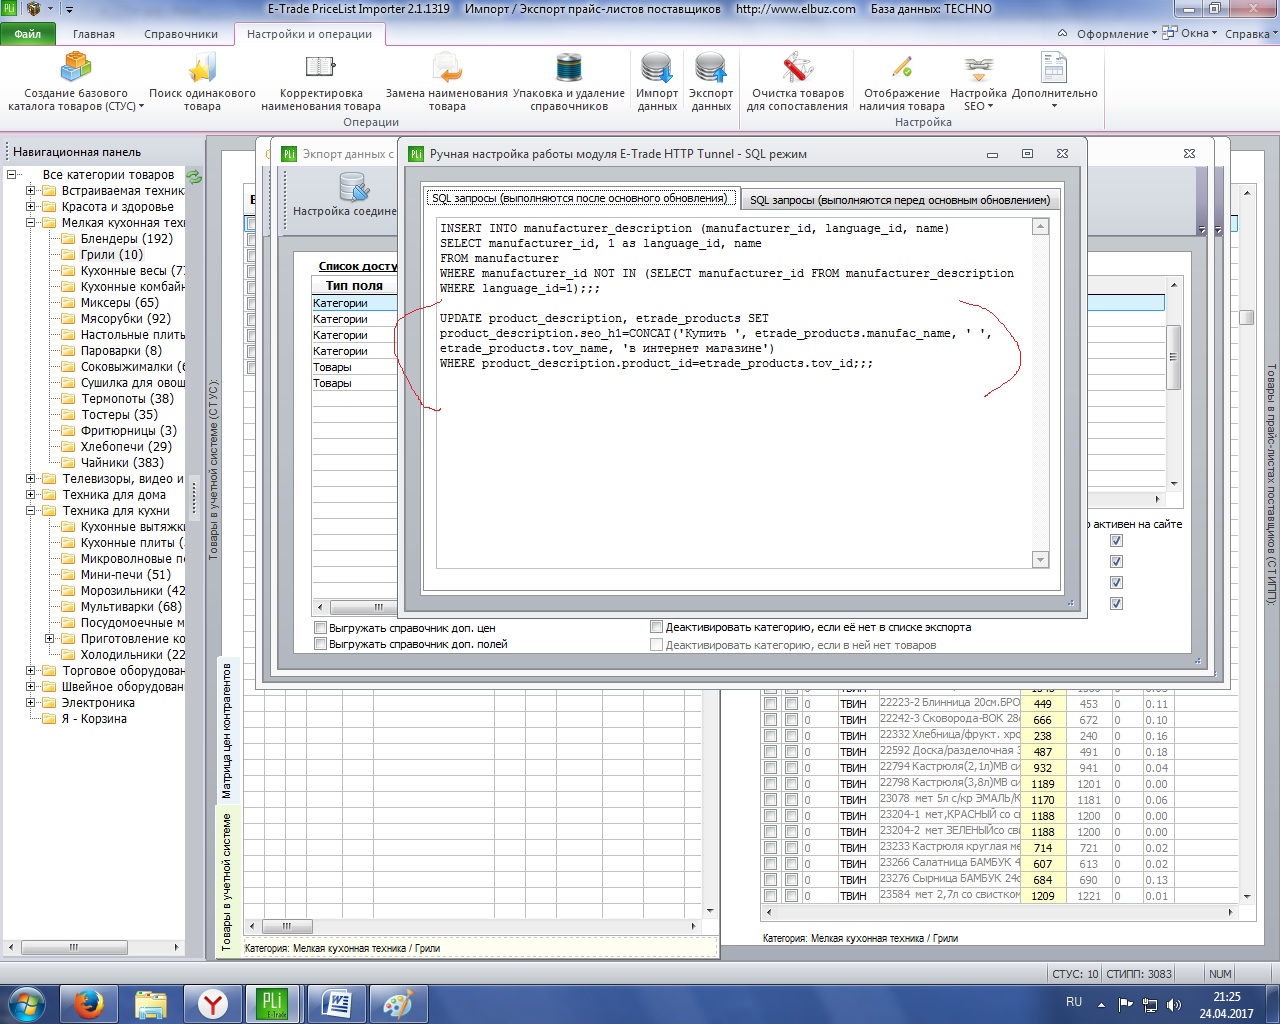Expand Приготовление кофе tree node
The height and width of the screenshot is (1024, 1280).
50,639
